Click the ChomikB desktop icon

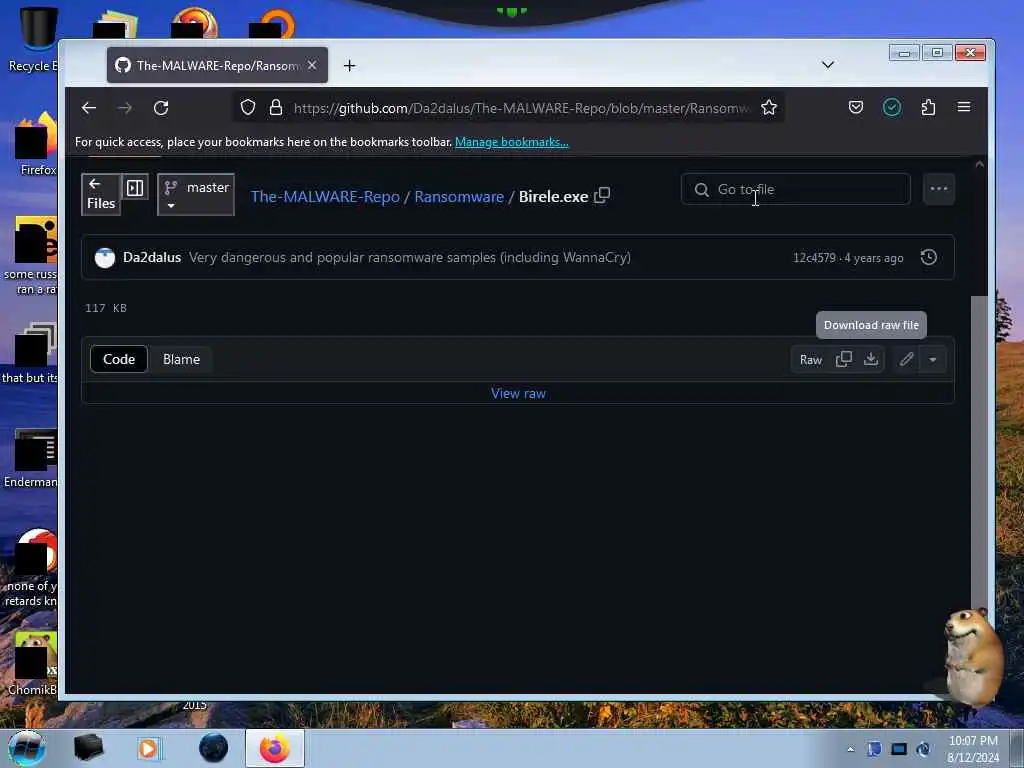(33, 663)
